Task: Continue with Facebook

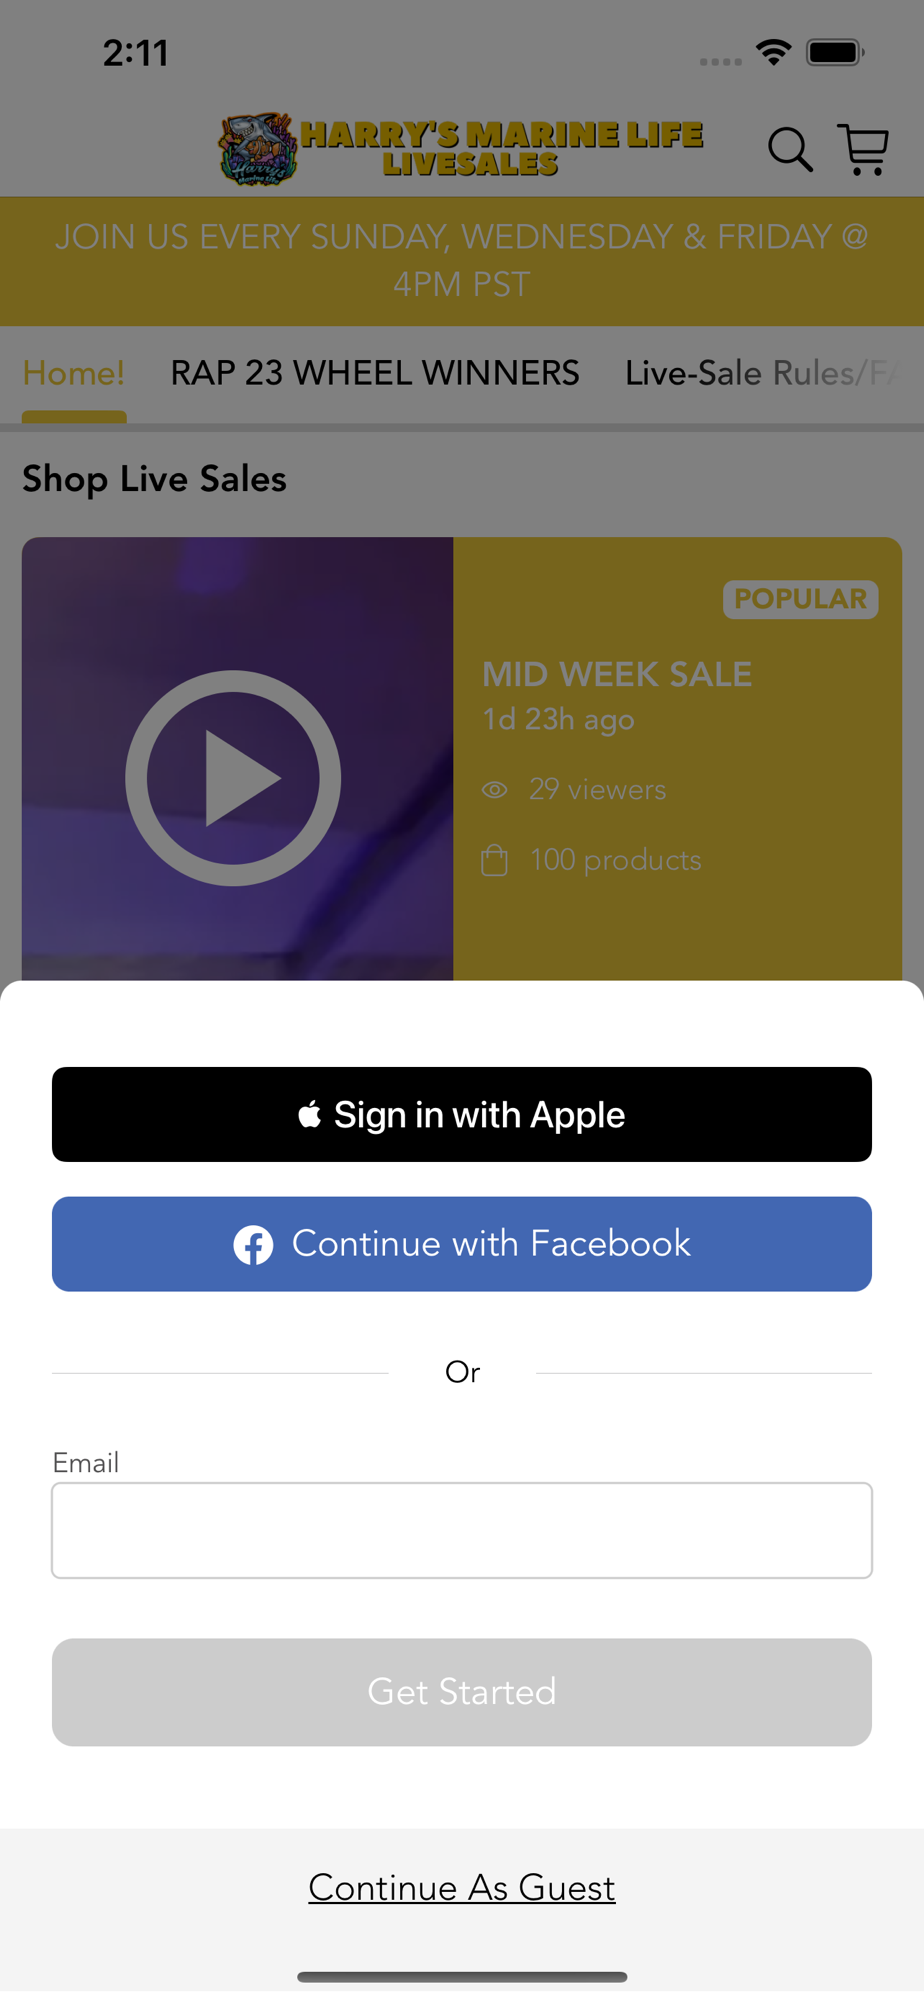Action: (x=462, y=1244)
